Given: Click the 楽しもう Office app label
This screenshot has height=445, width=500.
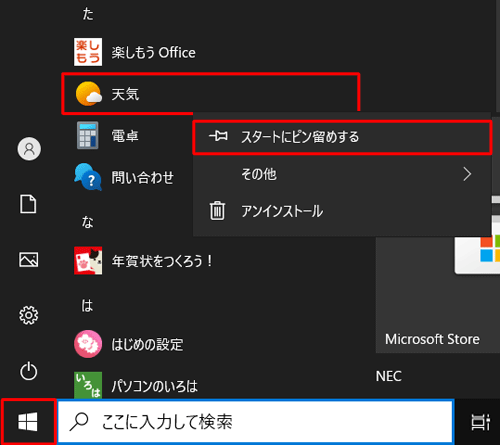Looking at the screenshot, I should click(153, 52).
